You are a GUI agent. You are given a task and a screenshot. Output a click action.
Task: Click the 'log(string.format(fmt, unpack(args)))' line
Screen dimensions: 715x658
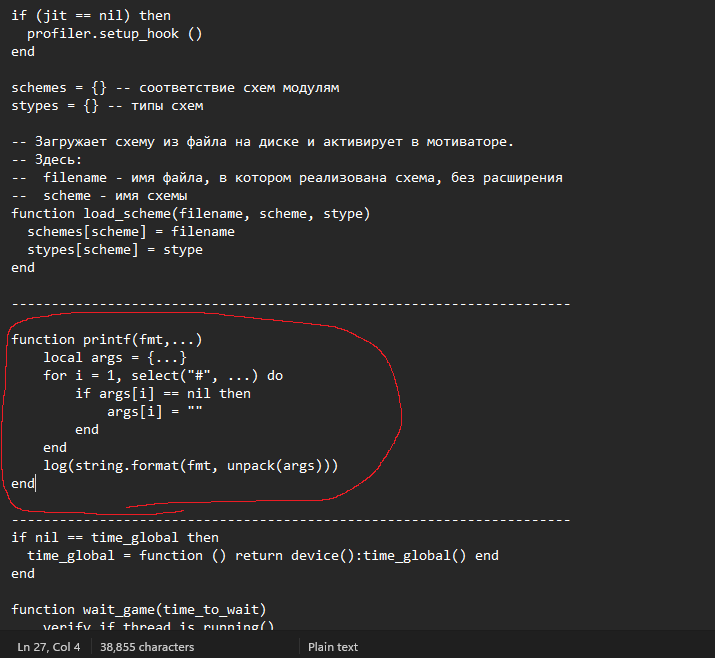[191, 466]
